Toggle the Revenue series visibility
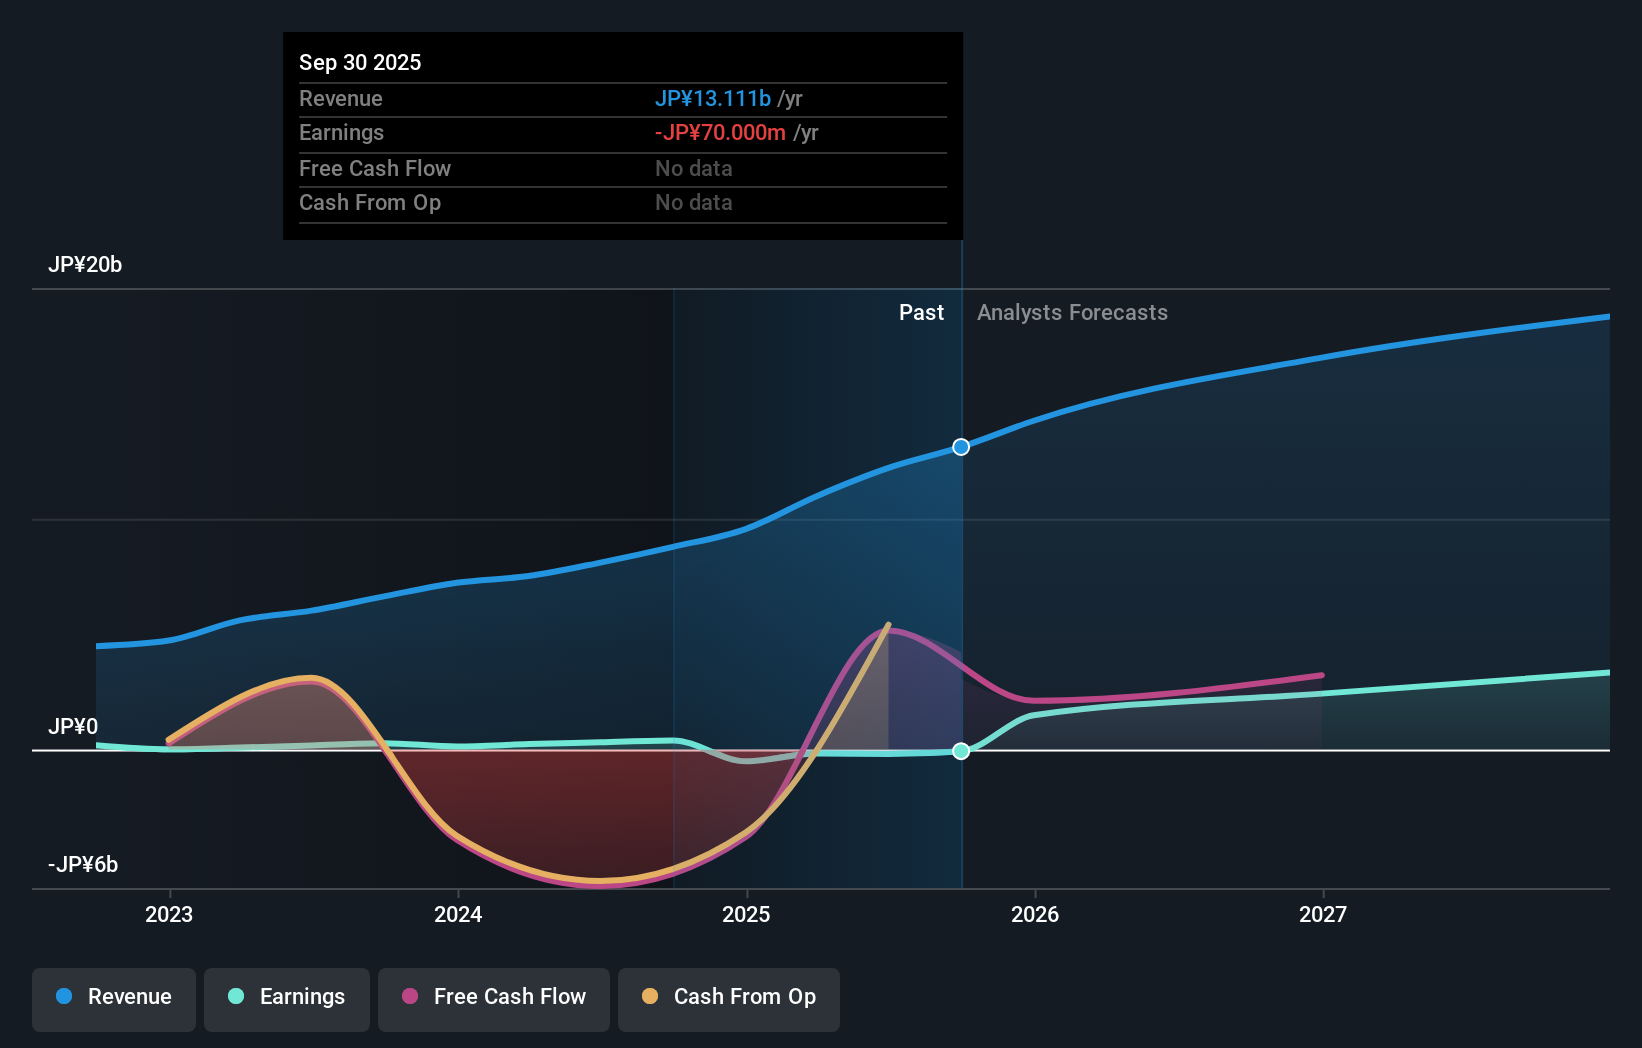This screenshot has width=1642, height=1048. click(113, 997)
